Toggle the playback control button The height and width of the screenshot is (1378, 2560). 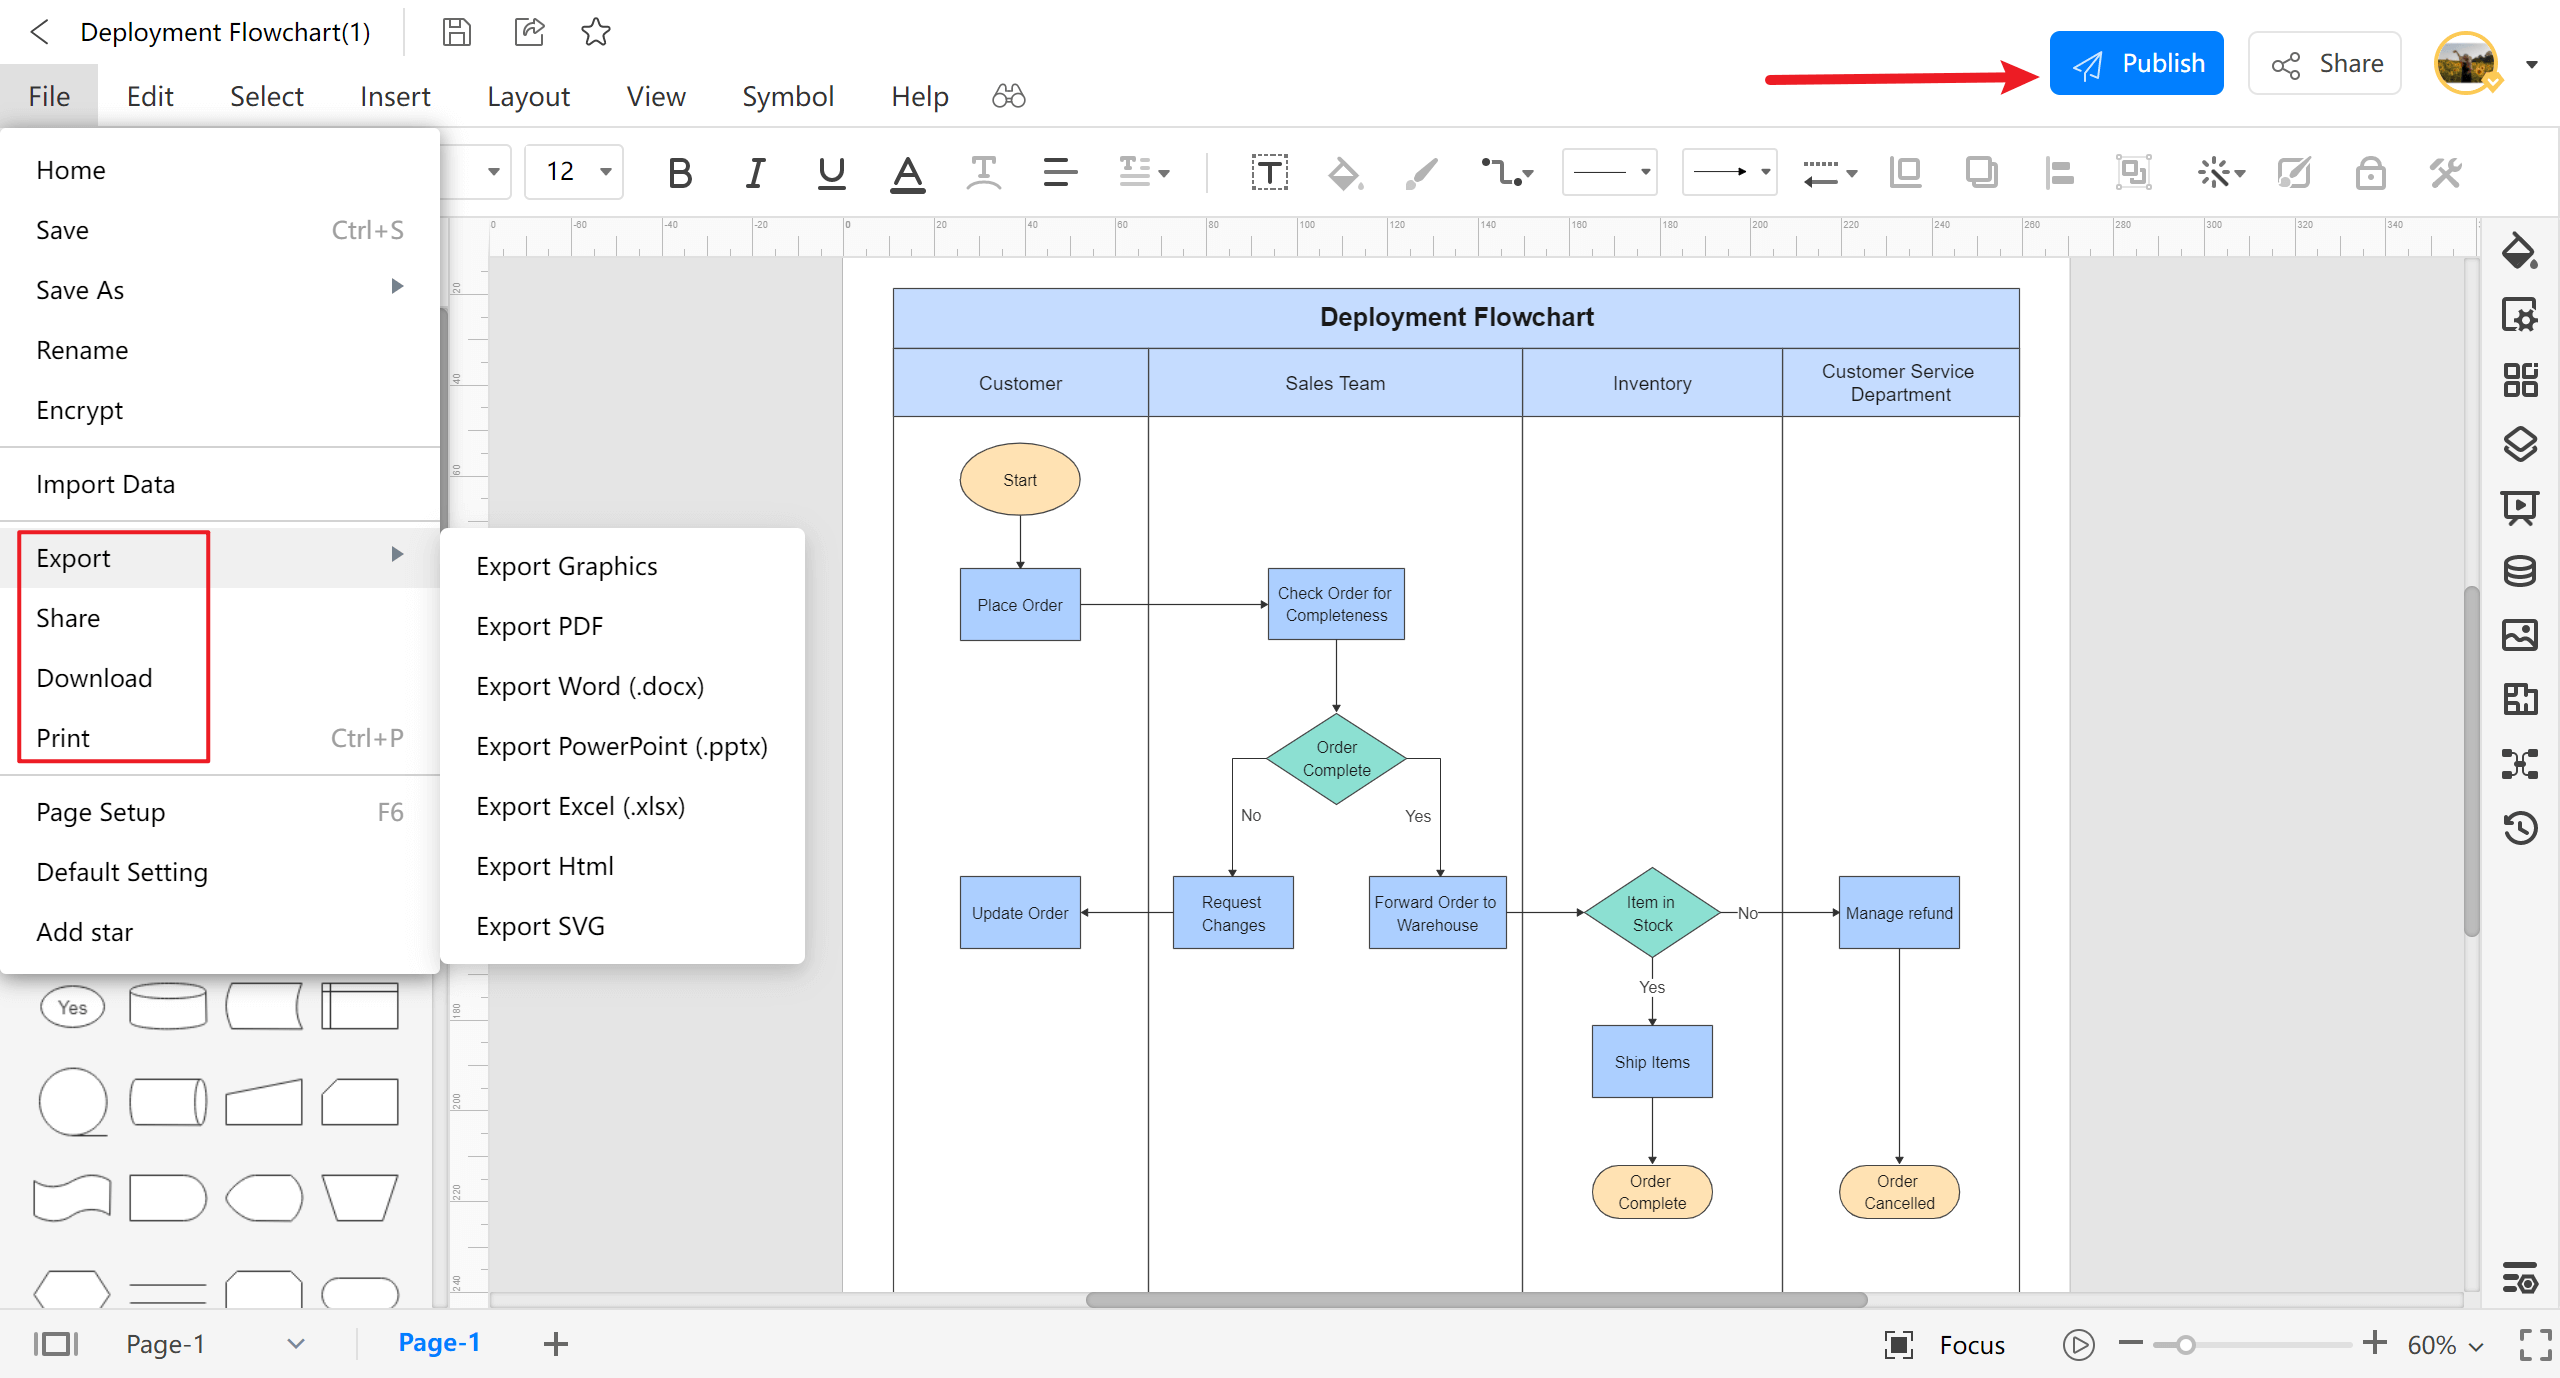click(x=2078, y=1342)
